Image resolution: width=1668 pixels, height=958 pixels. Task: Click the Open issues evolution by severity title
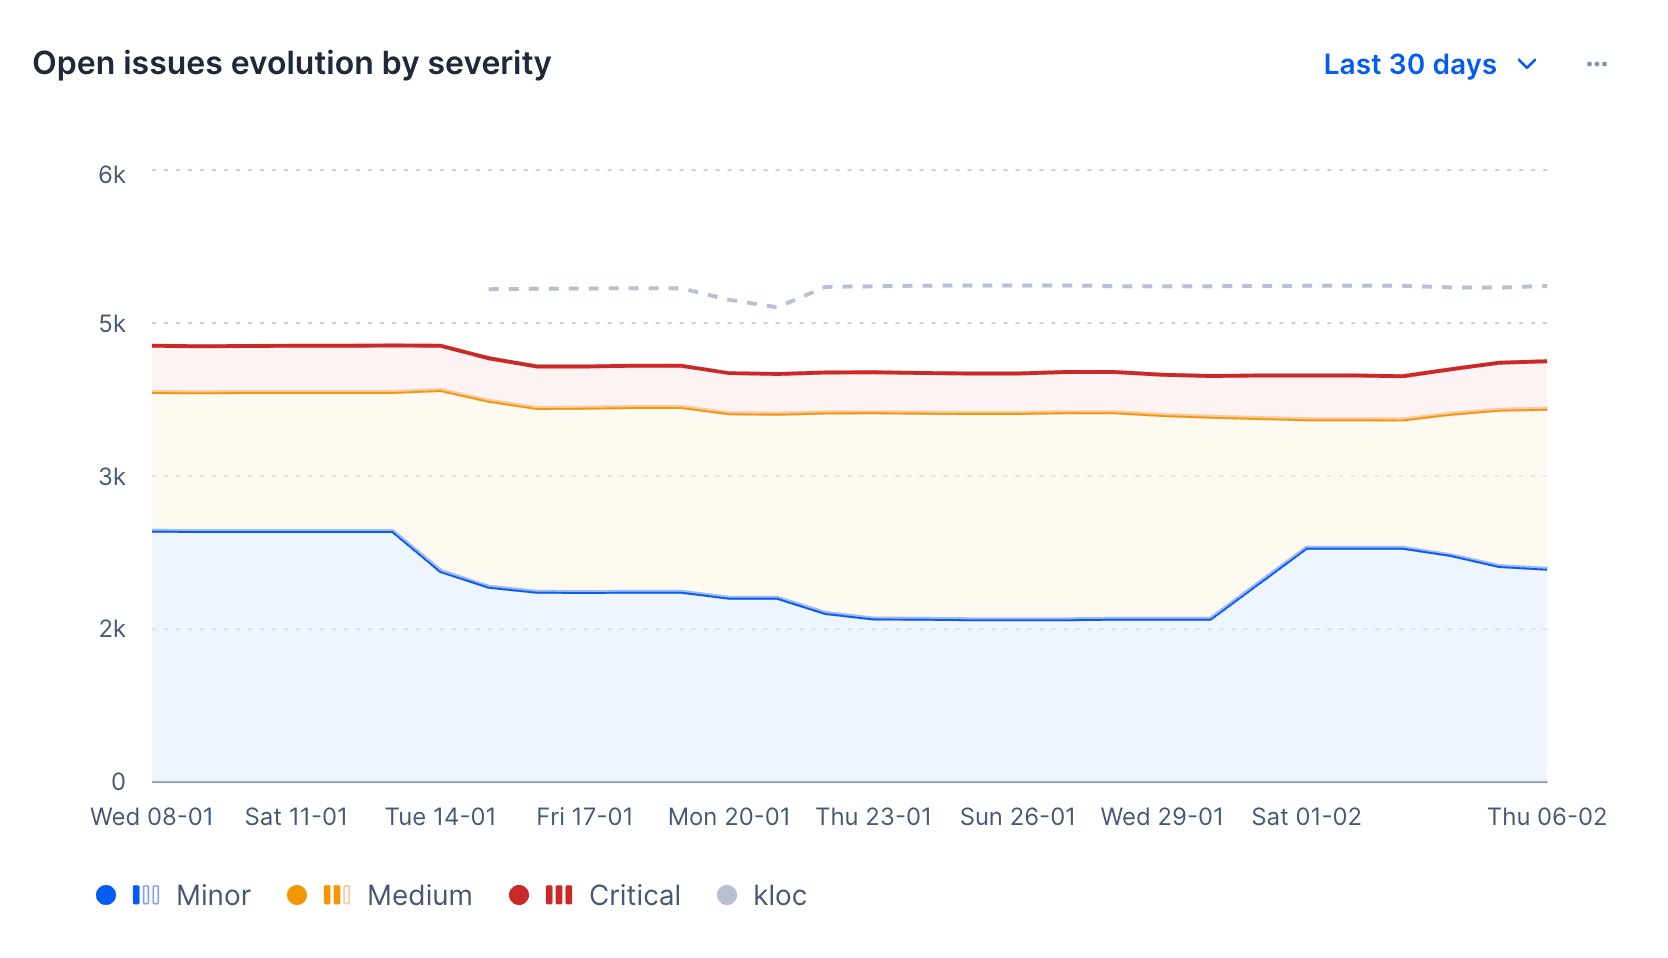tap(292, 62)
